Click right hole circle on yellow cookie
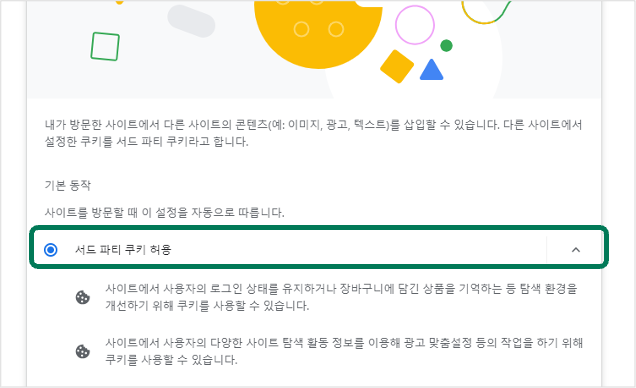 (336, 29)
